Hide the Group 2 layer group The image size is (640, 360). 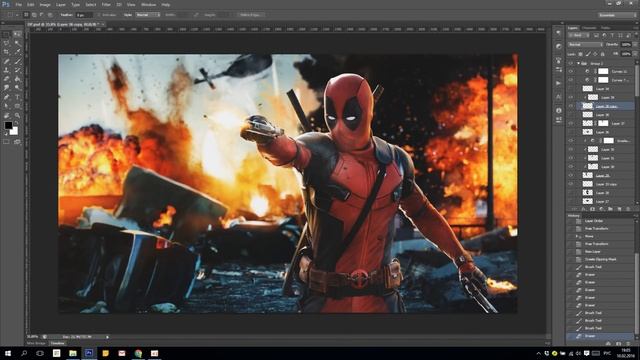[x=571, y=63]
